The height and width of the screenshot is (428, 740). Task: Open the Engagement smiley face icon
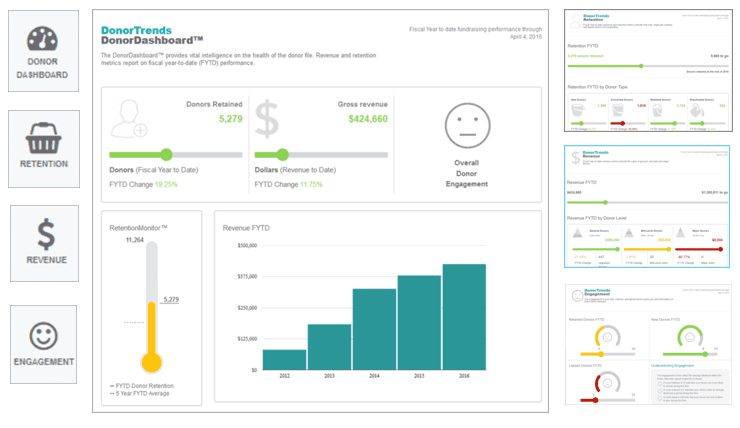(x=43, y=336)
